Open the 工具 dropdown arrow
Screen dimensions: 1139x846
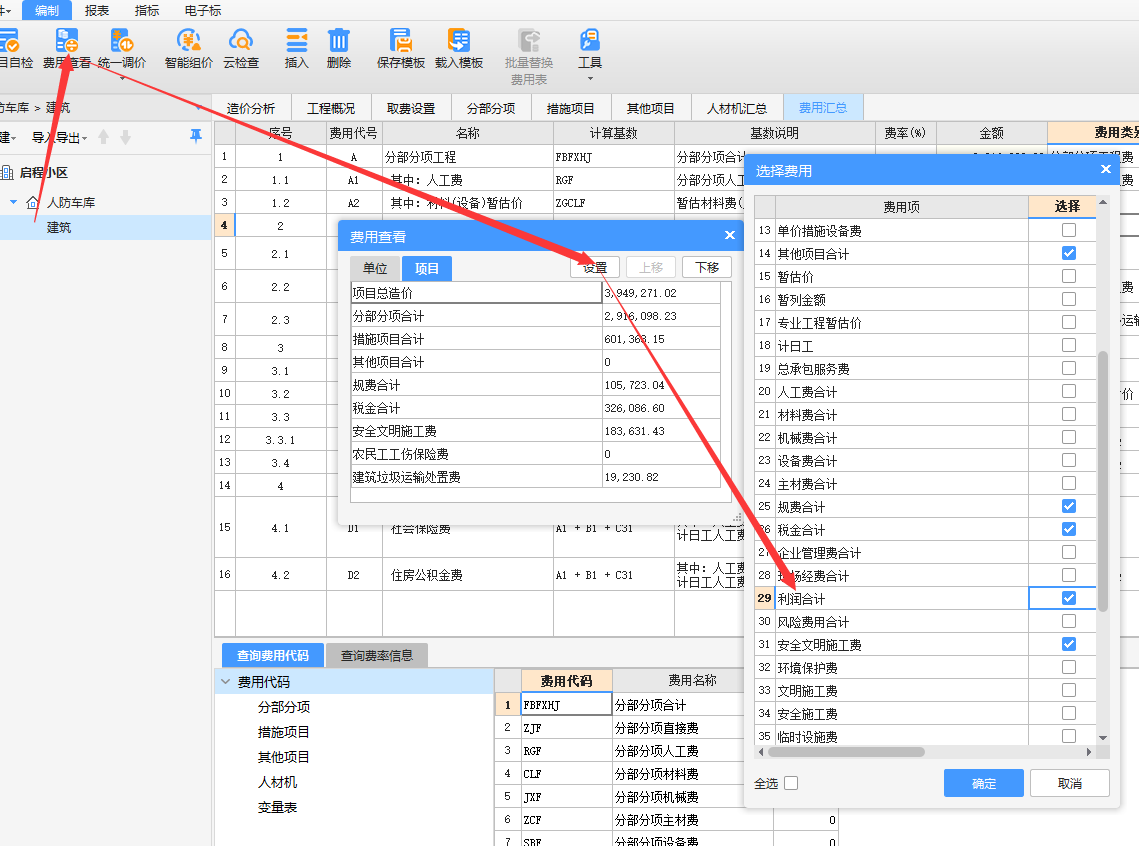pyautogui.click(x=590, y=78)
